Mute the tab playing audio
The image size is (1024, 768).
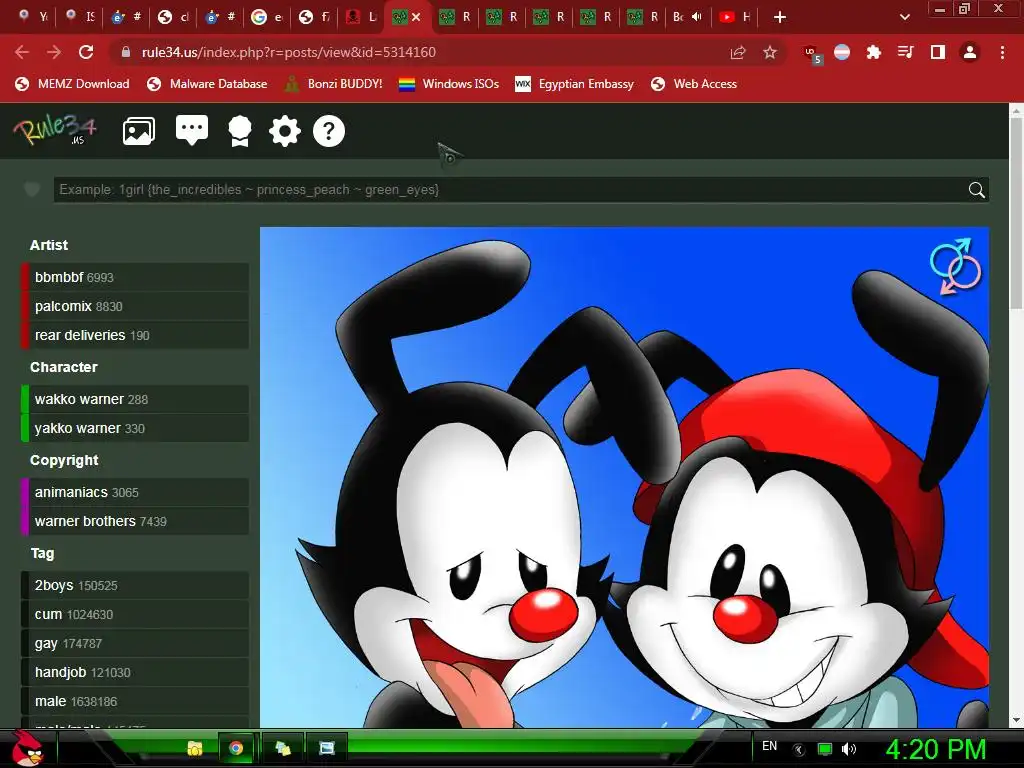[x=697, y=17]
